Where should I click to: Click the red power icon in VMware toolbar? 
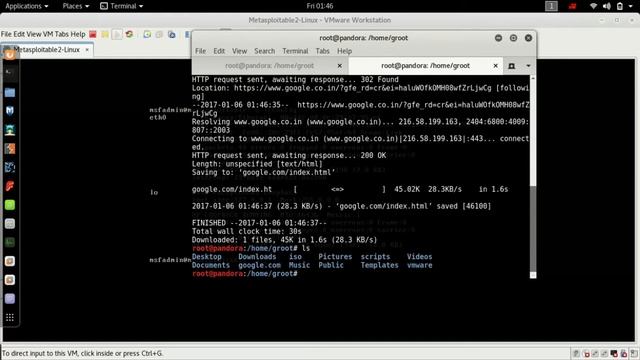point(93,34)
